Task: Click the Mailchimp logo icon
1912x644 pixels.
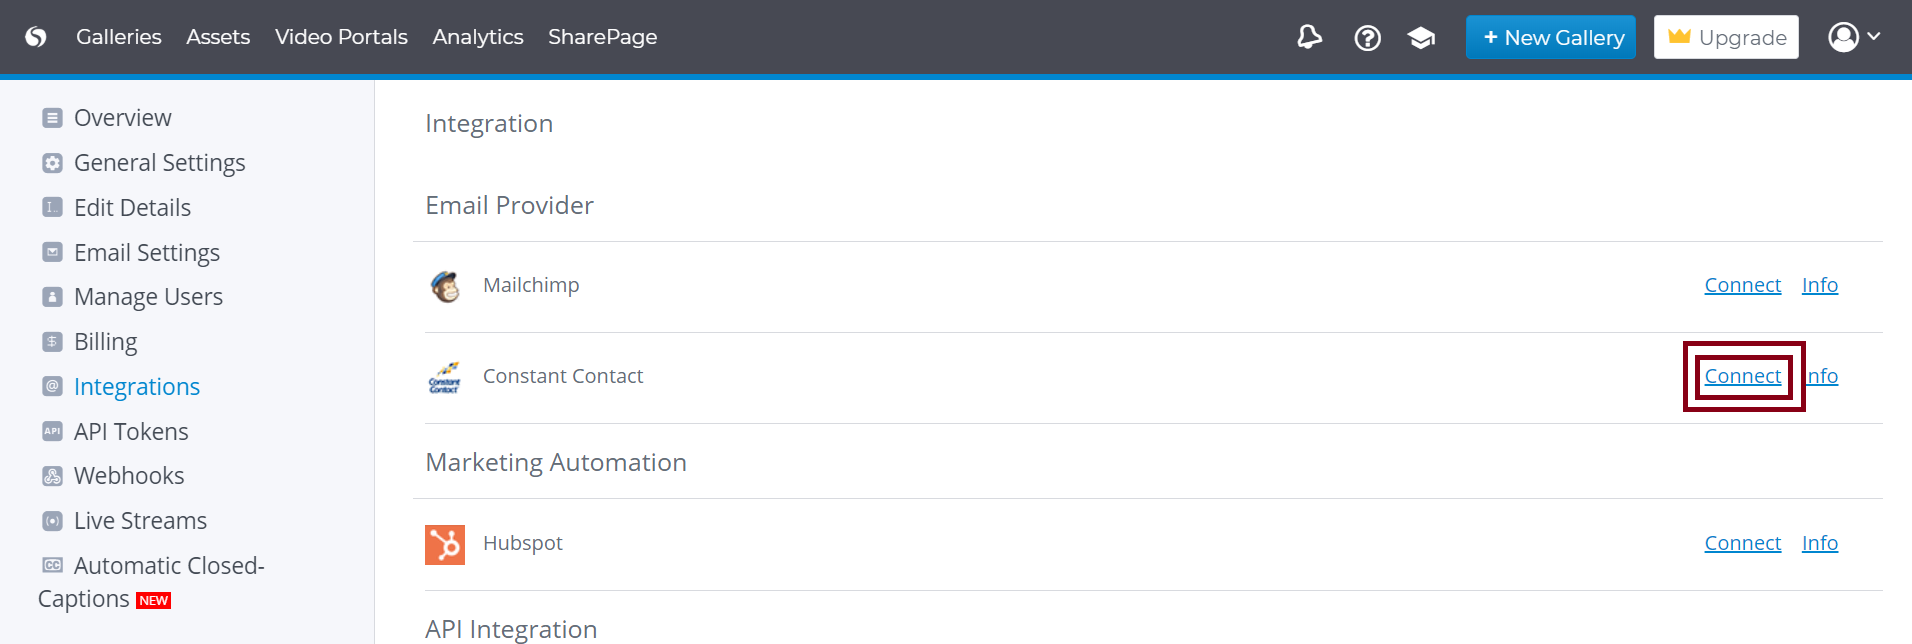Action: pyautogui.click(x=445, y=287)
